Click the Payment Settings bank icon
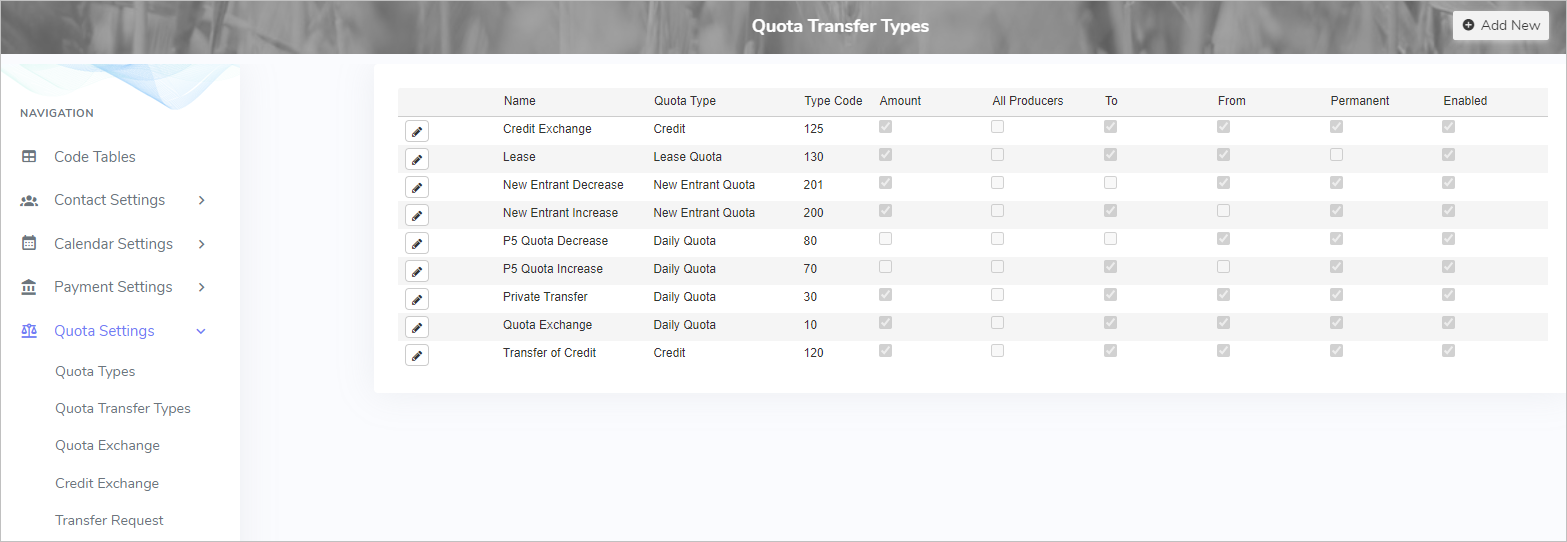The height and width of the screenshot is (542, 1567). (29, 287)
